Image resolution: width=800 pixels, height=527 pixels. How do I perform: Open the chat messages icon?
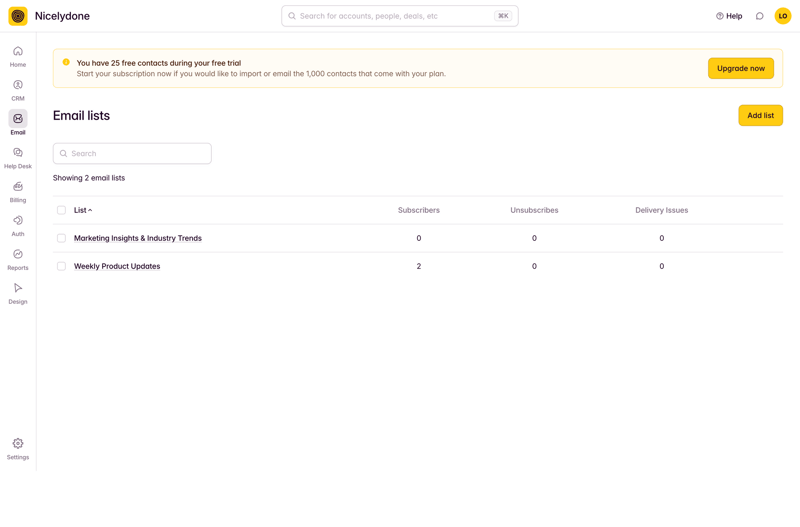[x=760, y=16]
